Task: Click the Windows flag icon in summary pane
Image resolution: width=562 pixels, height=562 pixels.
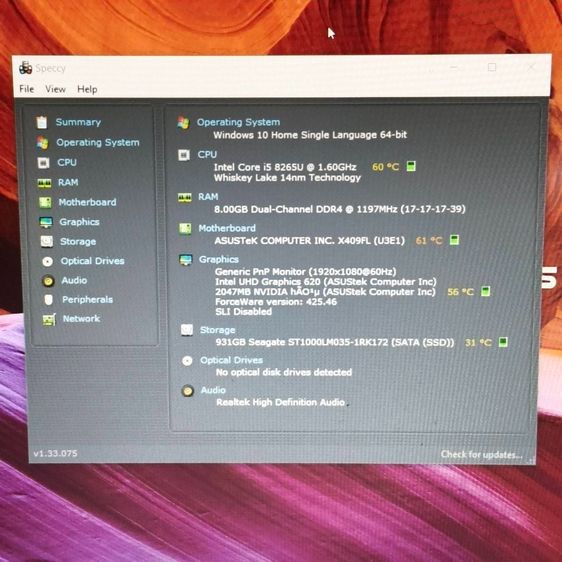Action: pos(183,123)
